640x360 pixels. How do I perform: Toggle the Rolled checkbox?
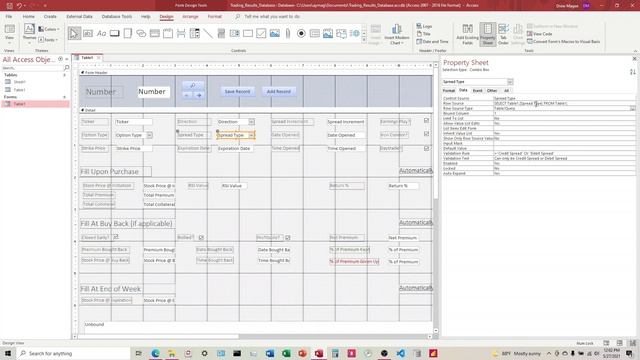click(x=201, y=237)
